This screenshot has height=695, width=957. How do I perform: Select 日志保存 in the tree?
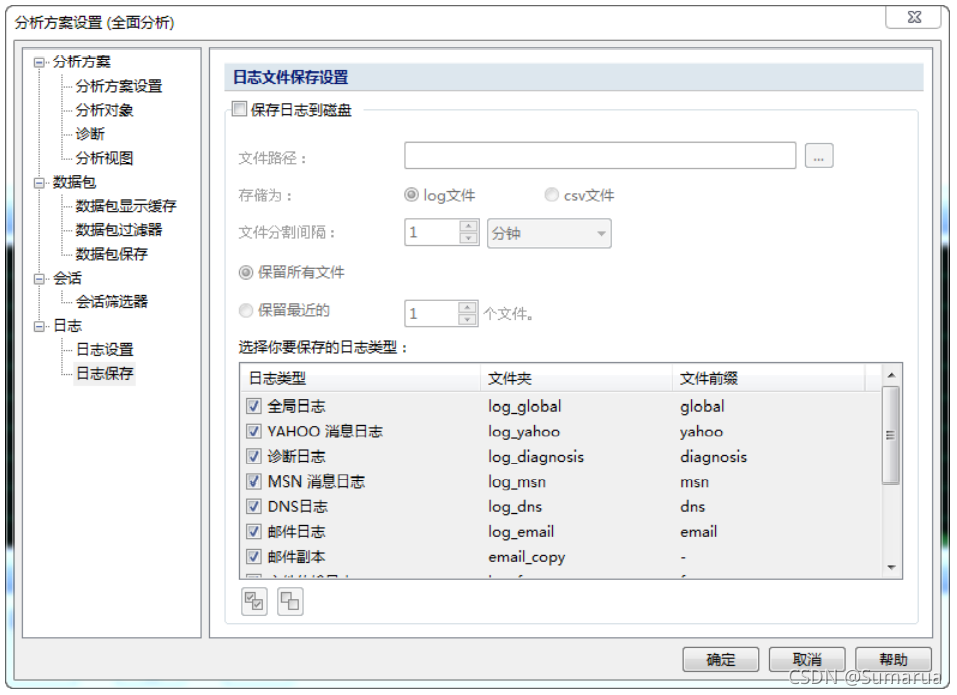[x=104, y=373]
